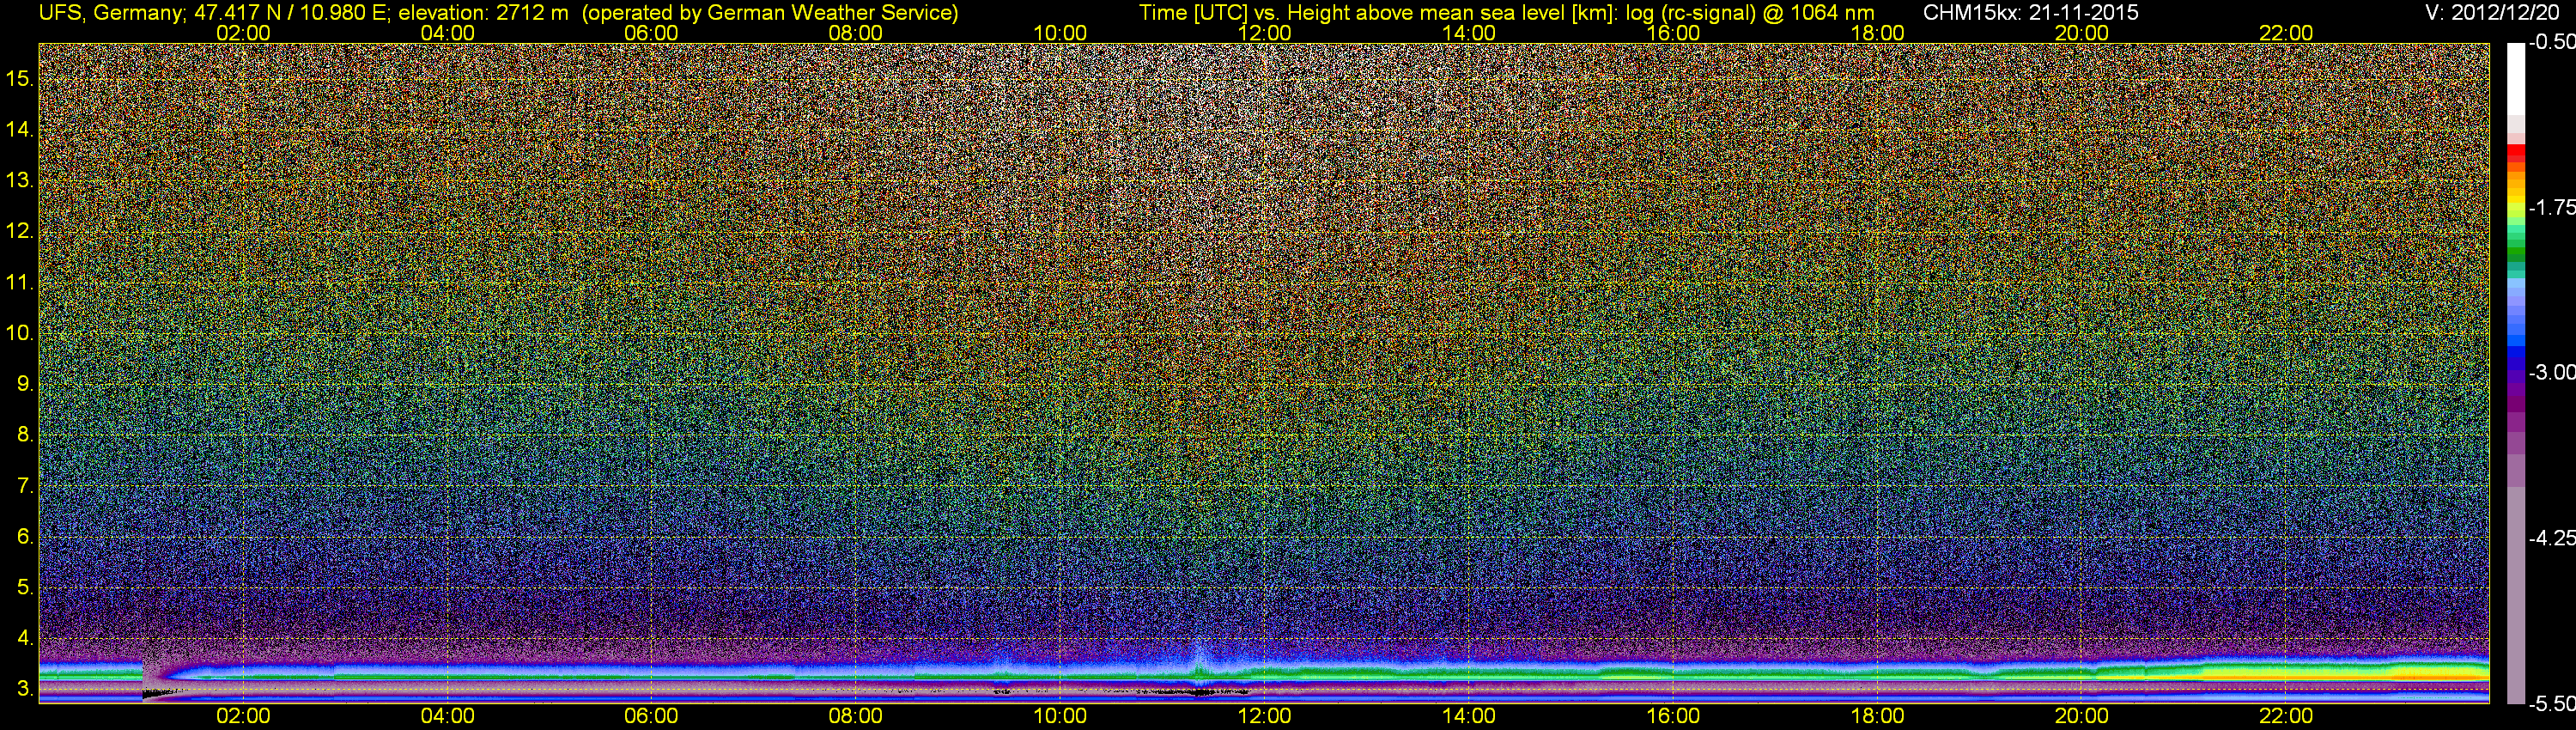The width and height of the screenshot is (2576, 730).
Task: Select the 20:00 label on the bottom time axis
Action: click(2082, 716)
